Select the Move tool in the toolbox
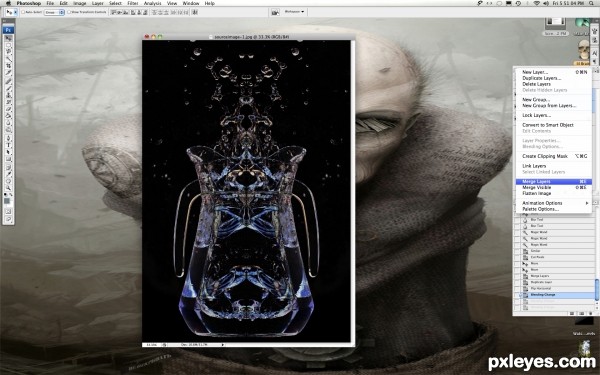The image size is (600, 375). pos(8,38)
